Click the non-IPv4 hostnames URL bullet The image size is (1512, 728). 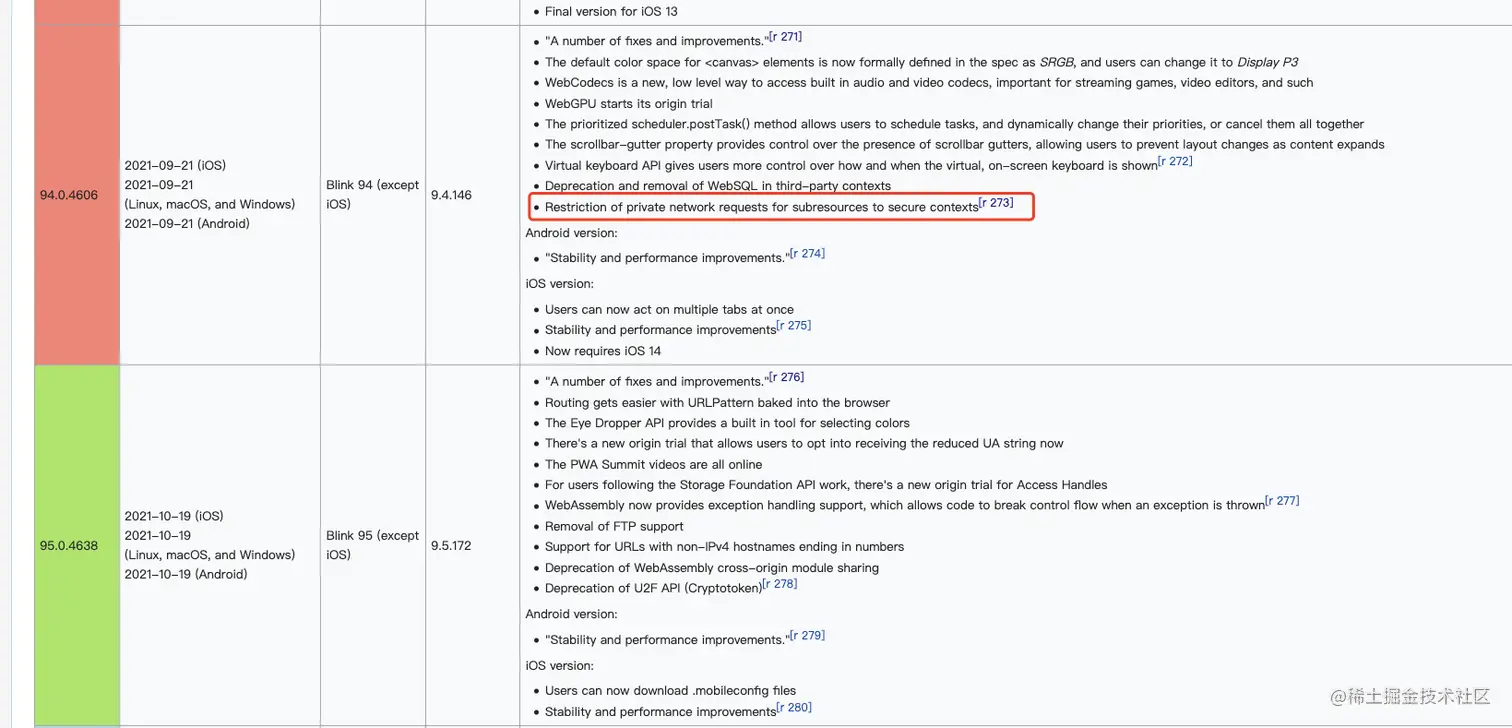pyautogui.click(x=724, y=547)
